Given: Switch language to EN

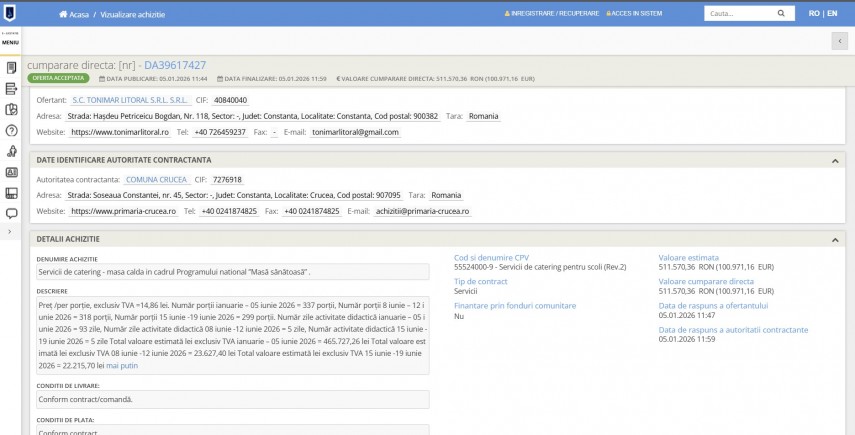Looking at the screenshot, I should (832, 14).
